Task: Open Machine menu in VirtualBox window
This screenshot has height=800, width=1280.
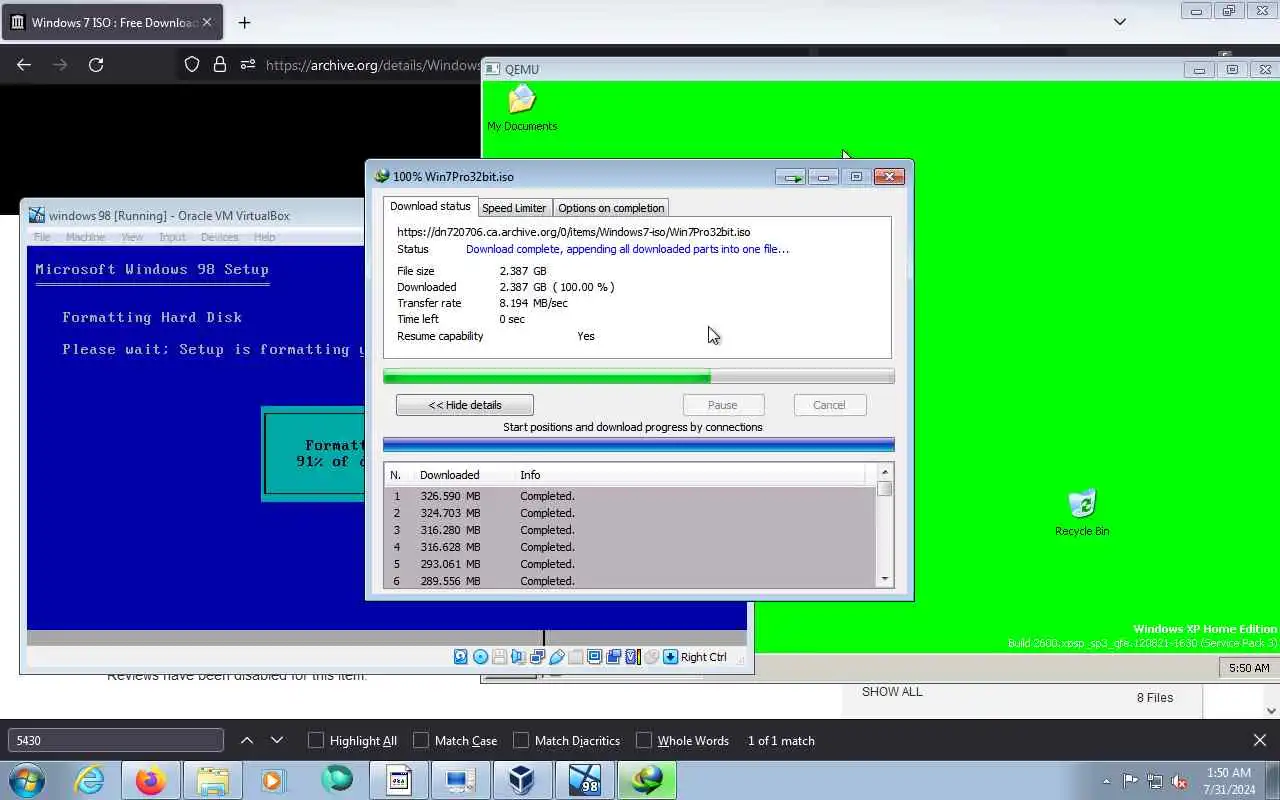Action: [85, 237]
